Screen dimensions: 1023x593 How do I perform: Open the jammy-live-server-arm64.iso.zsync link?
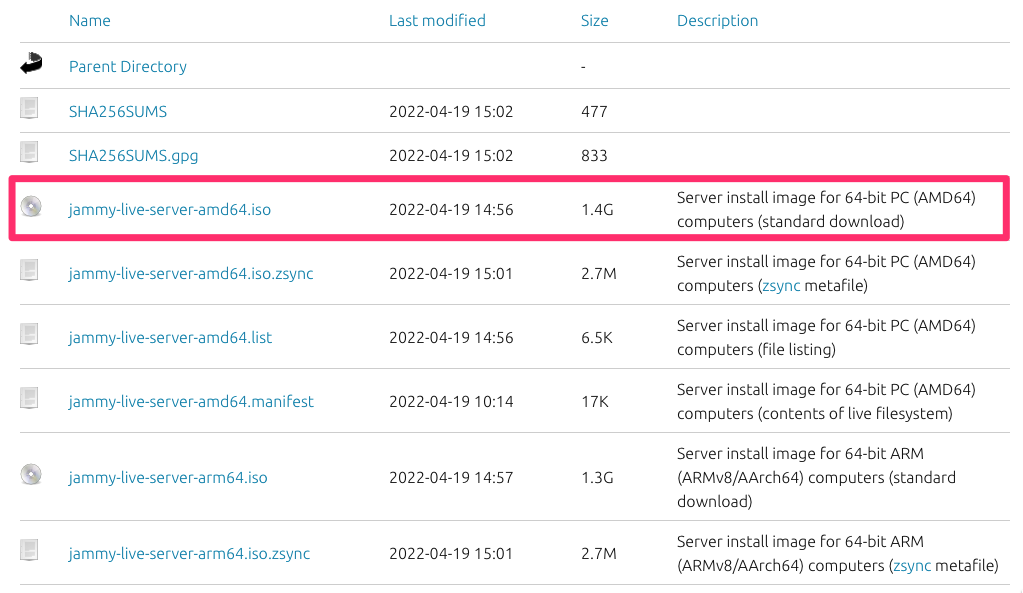pyautogui.click(x=189, y=553)
